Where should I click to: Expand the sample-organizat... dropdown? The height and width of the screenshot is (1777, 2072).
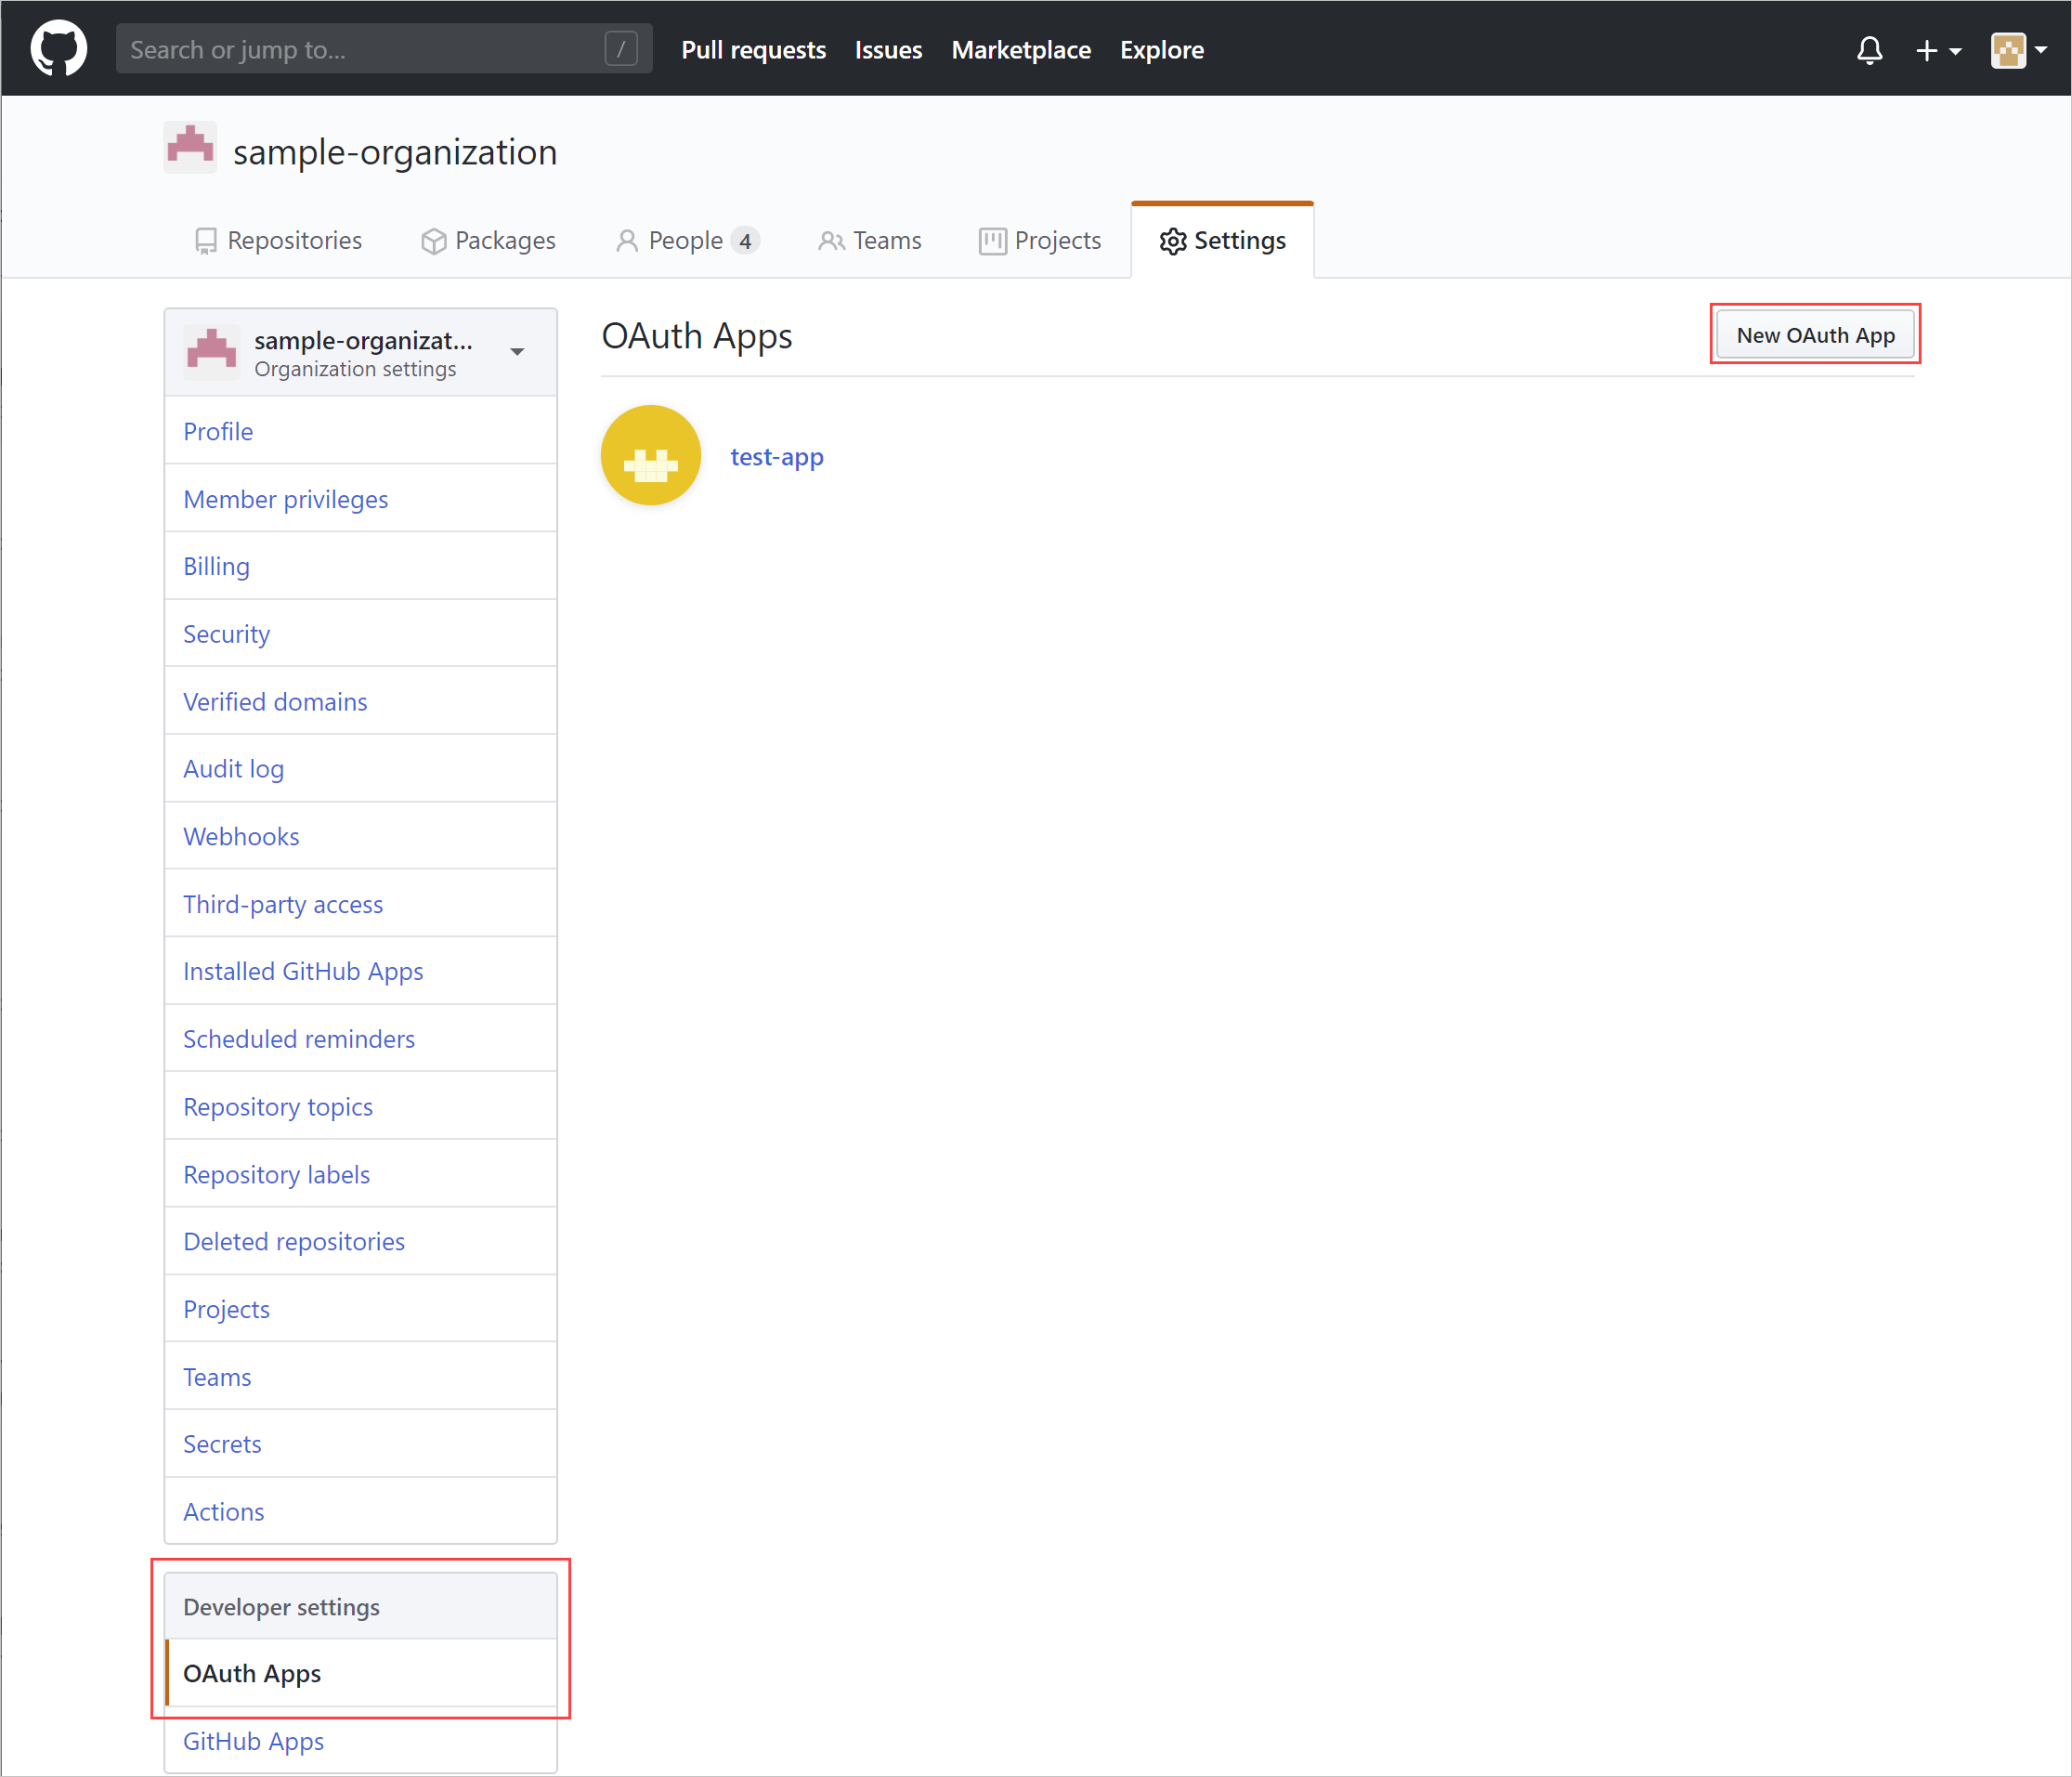518,347
